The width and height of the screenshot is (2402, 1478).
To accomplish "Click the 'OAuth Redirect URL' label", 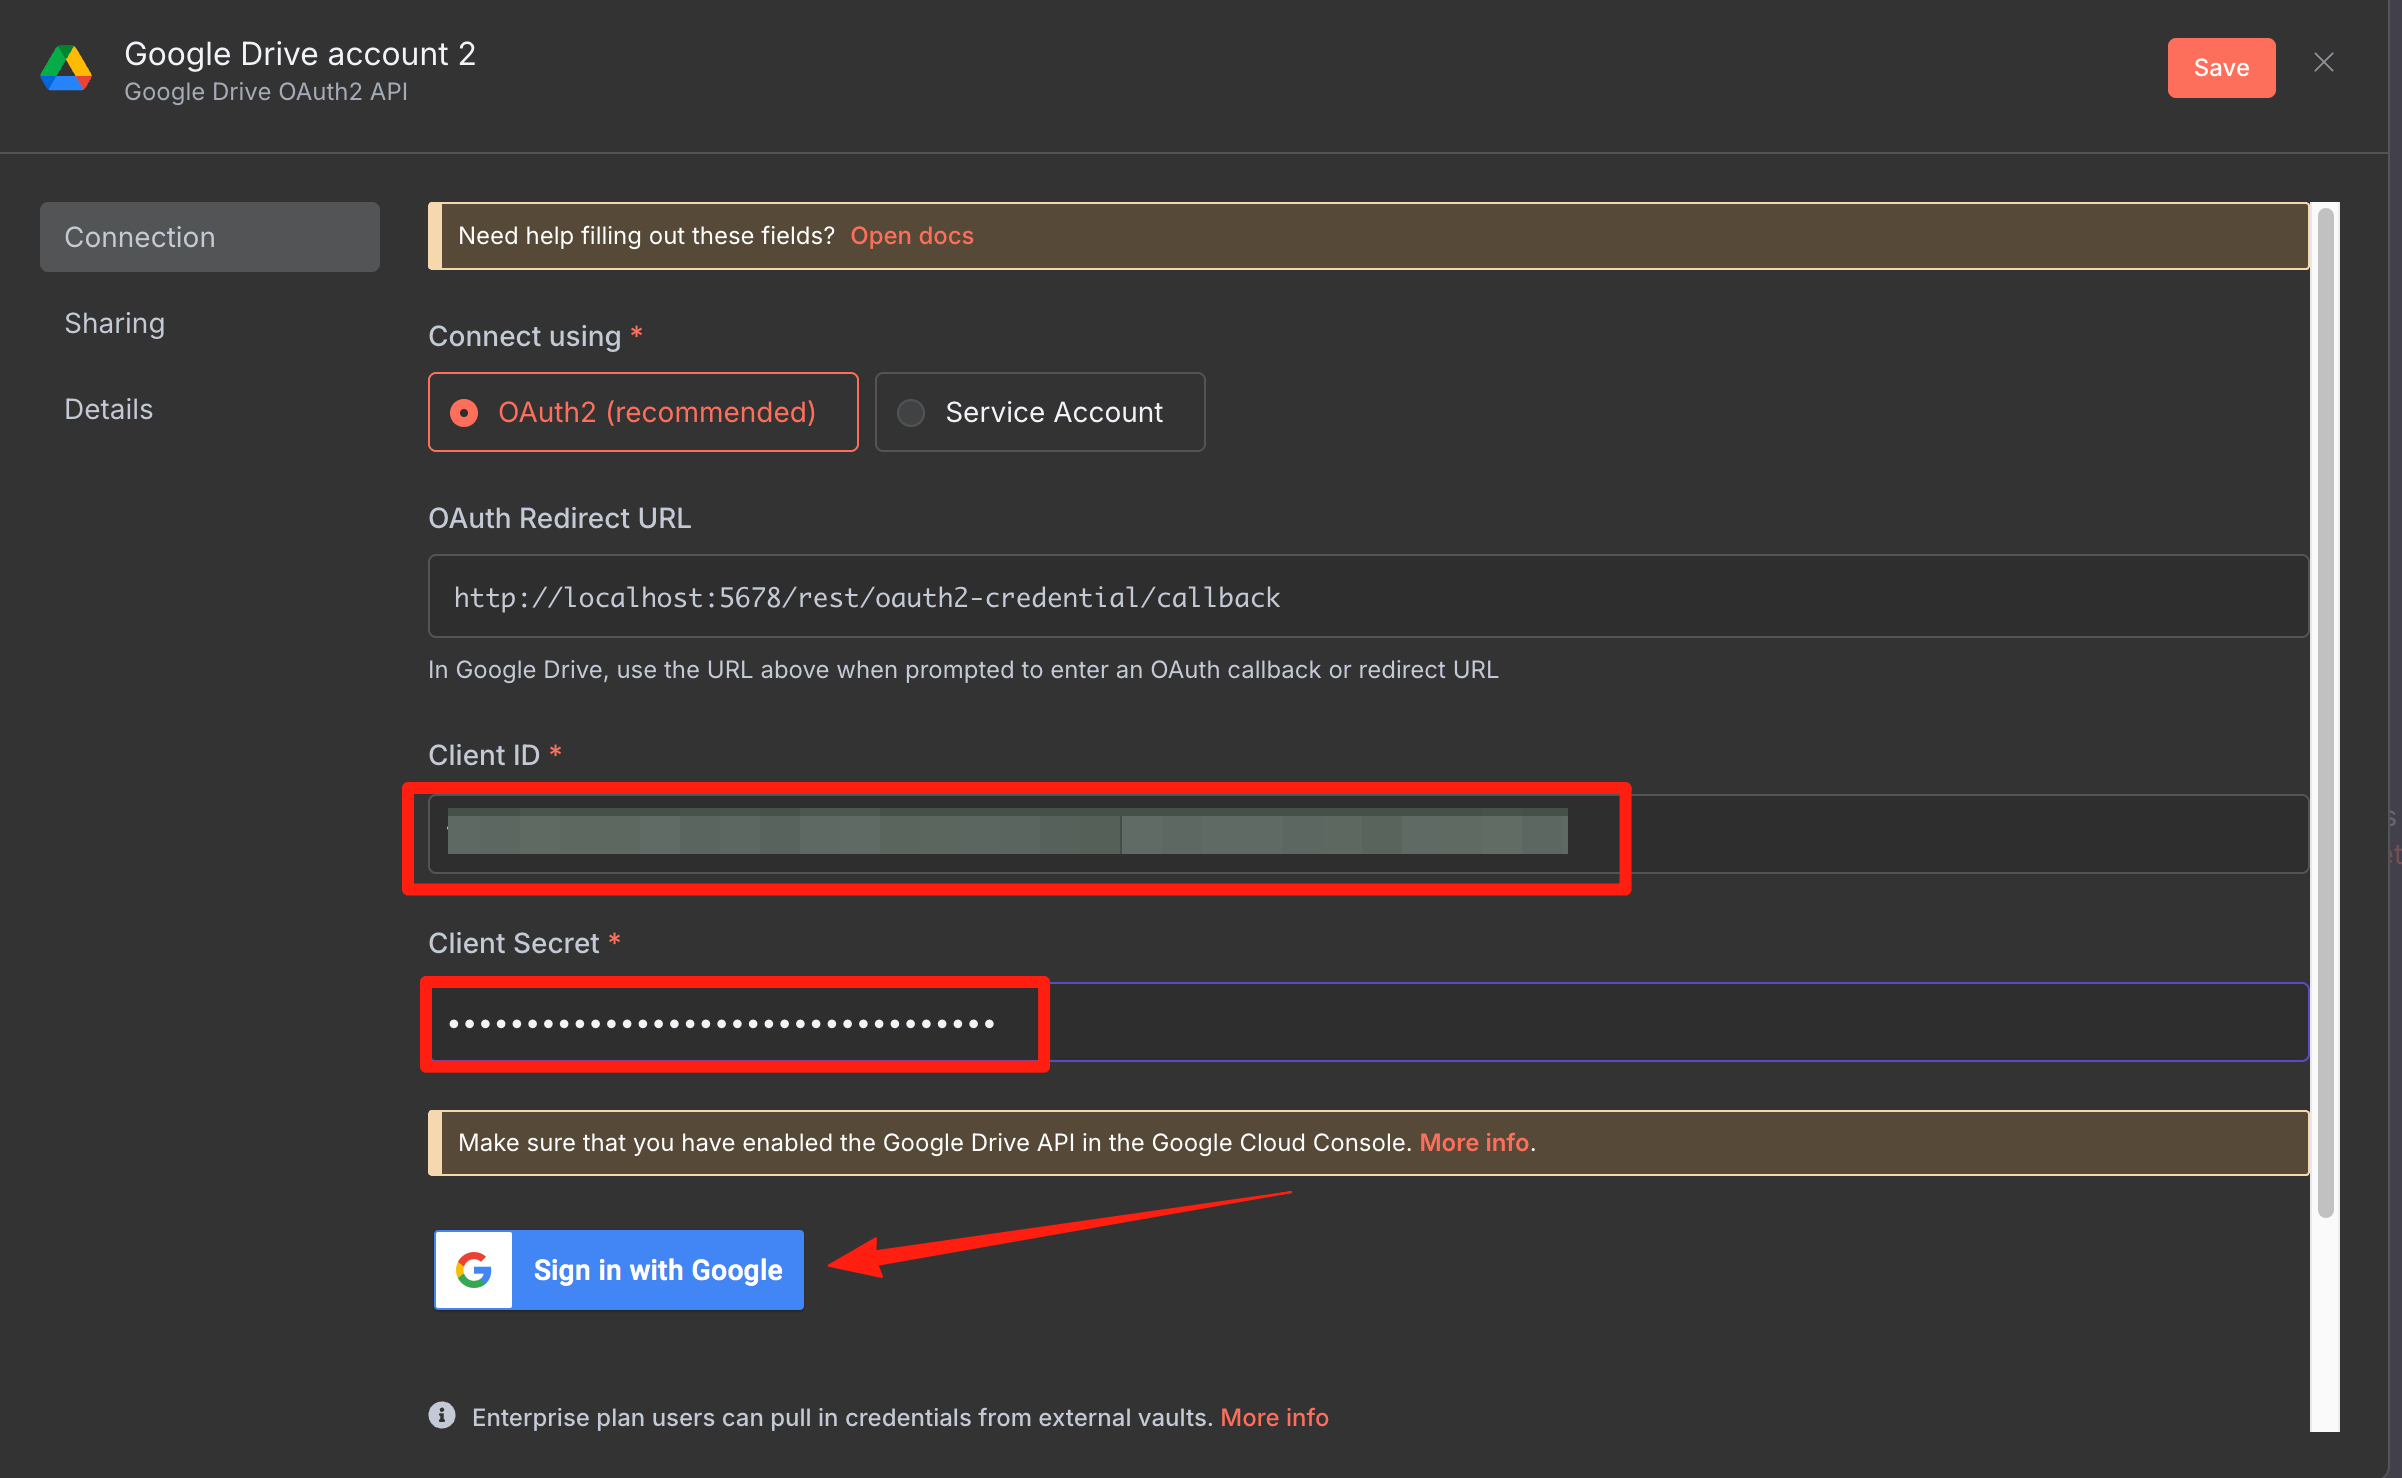I will (560, 518).
